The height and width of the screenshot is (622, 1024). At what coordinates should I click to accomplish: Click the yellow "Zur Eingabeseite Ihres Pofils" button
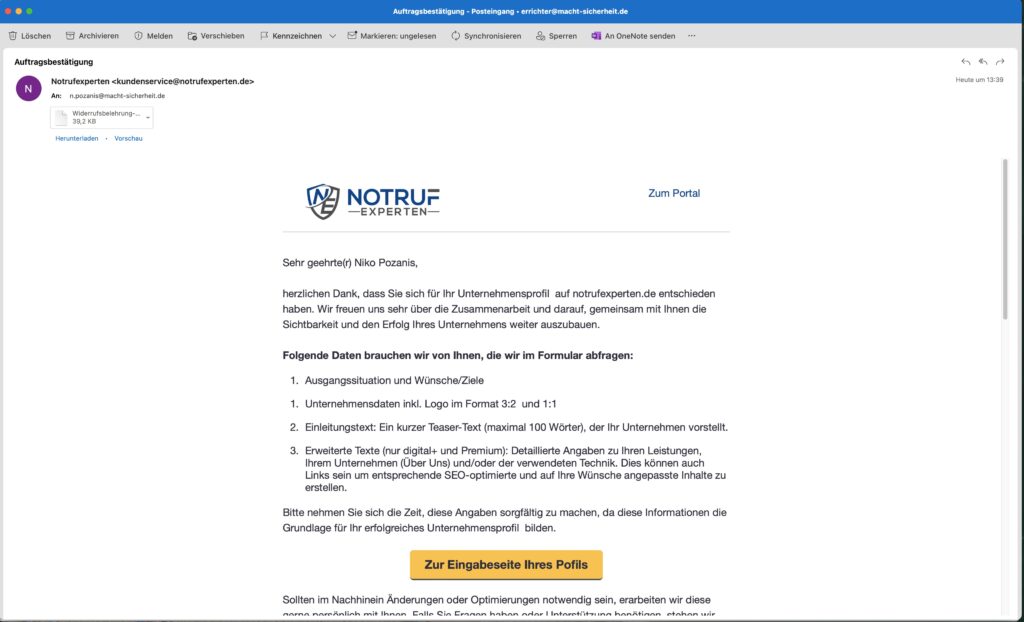506,565
